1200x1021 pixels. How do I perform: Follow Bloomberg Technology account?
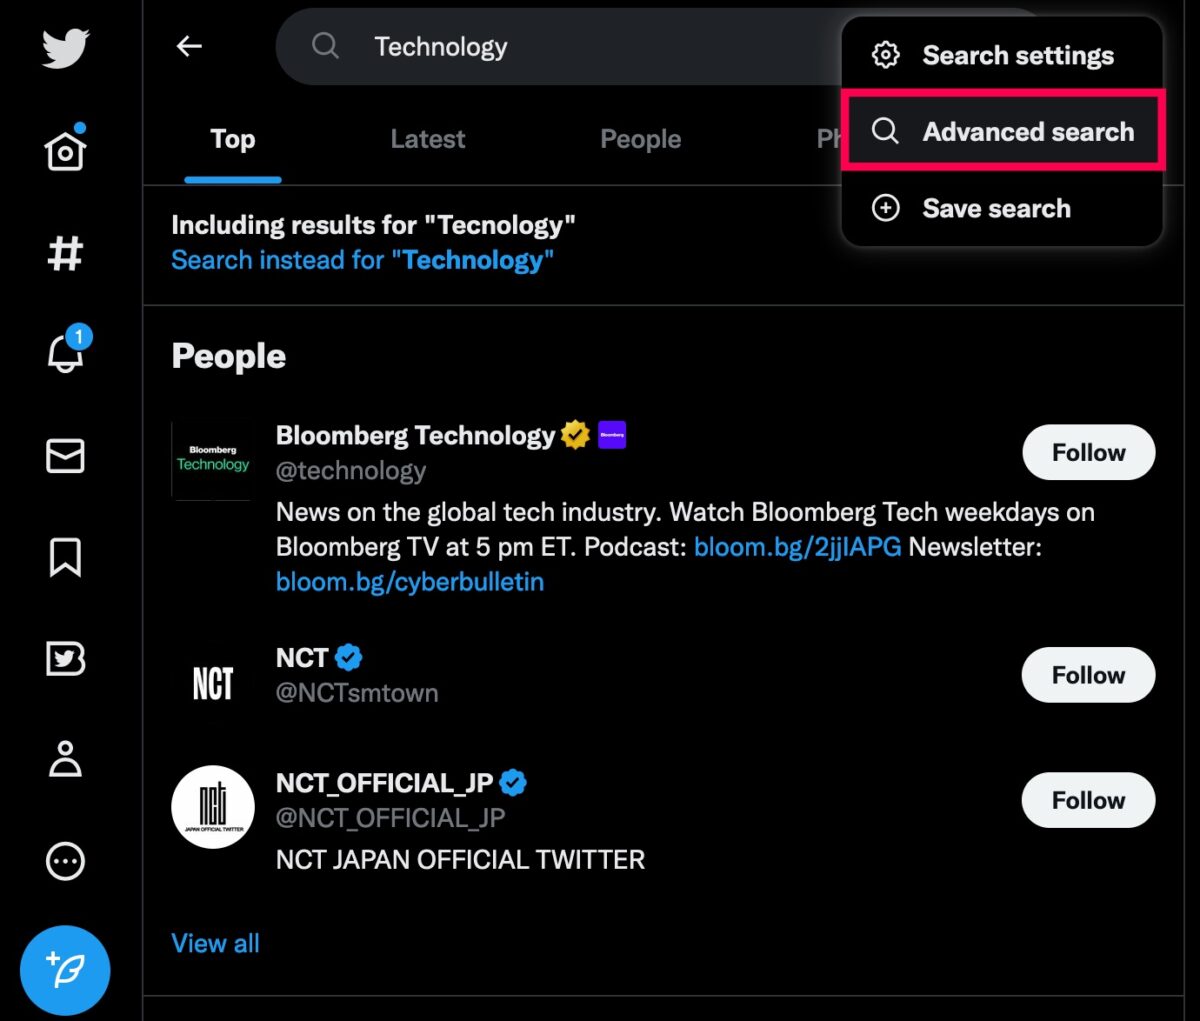[1088, 453]
